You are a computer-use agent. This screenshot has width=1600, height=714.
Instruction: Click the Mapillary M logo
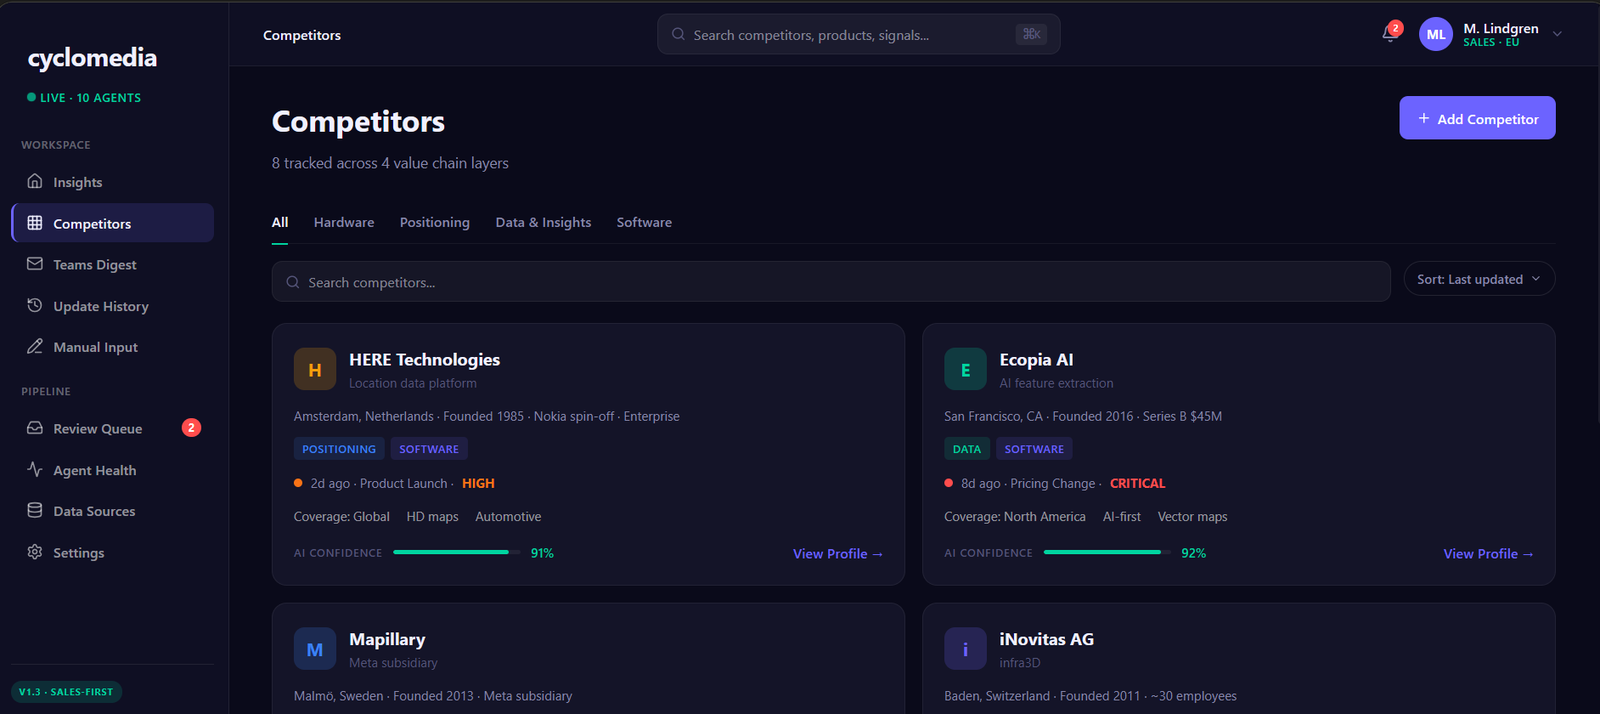coord(315,649)
